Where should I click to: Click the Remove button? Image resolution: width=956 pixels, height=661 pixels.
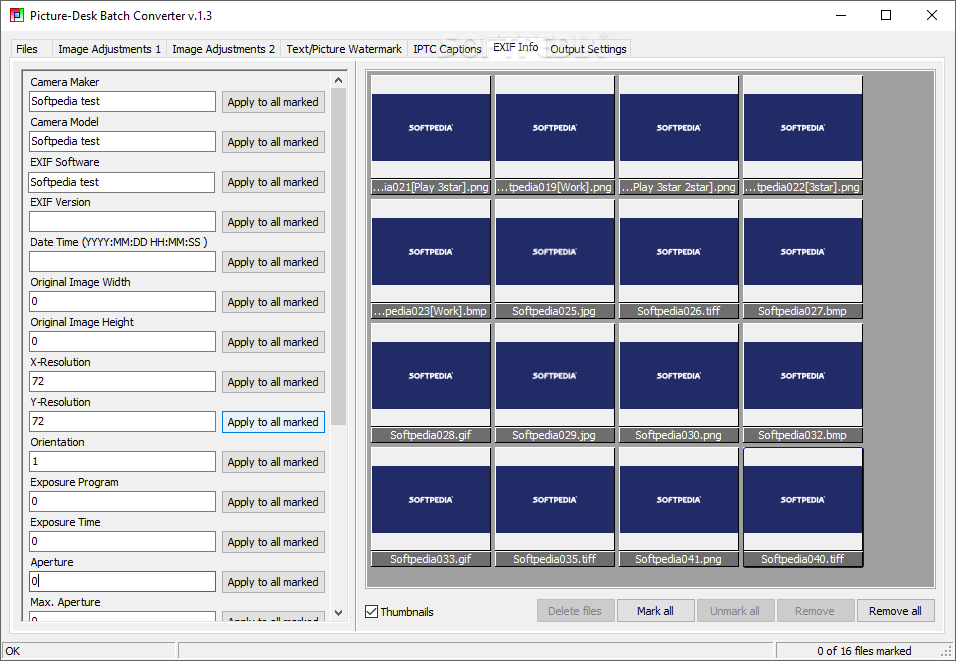[815, 611]
